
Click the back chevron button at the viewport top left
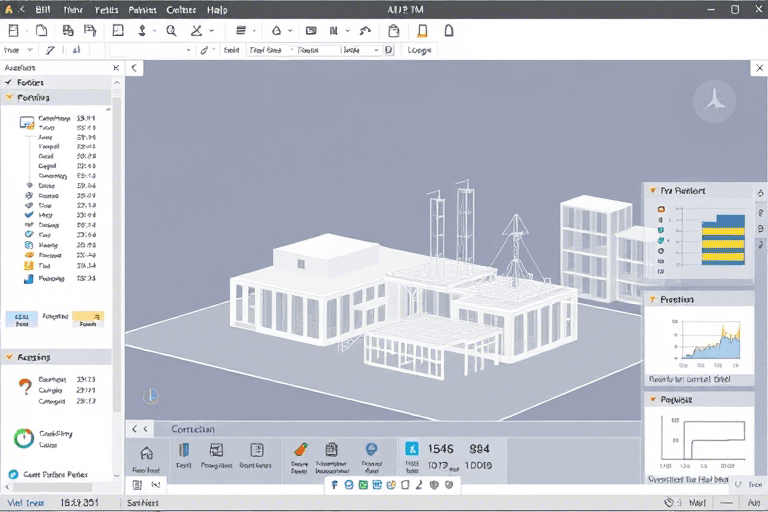click(x=134, y=68)
